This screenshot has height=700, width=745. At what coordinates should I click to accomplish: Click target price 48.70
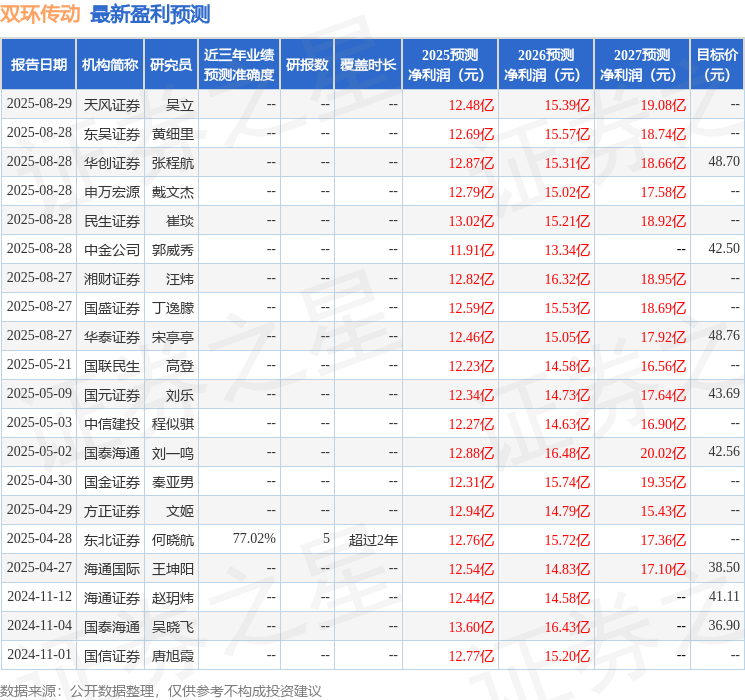[x=724, y=161]
